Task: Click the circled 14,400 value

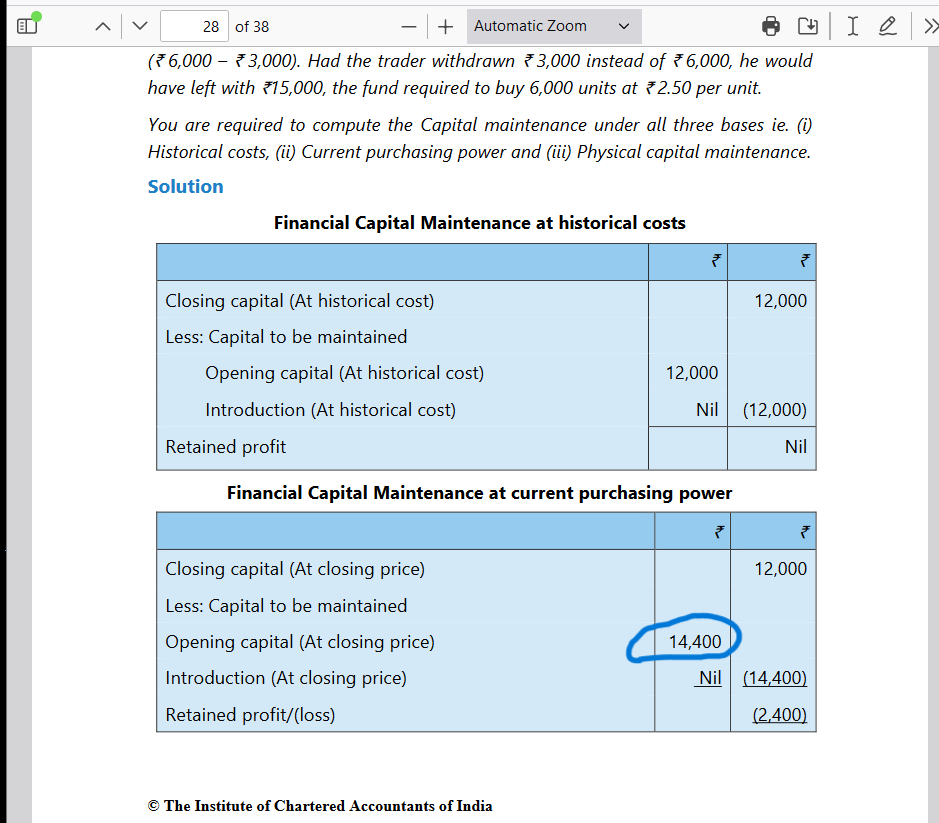Action: (694, 642)
